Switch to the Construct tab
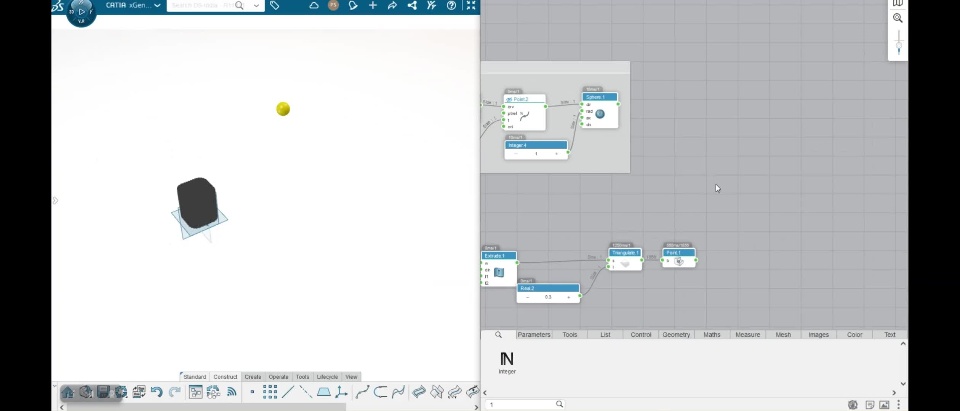The width and height of the screenshot is (960, 411). pos(225,377)
